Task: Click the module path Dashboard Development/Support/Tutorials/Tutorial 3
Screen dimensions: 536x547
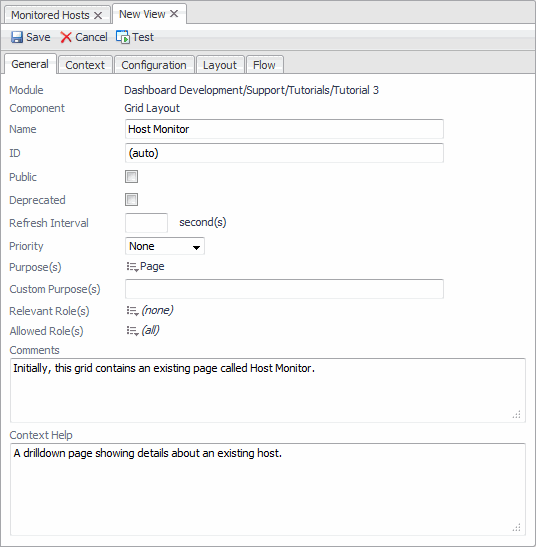Action: click(x=252, y=90)
